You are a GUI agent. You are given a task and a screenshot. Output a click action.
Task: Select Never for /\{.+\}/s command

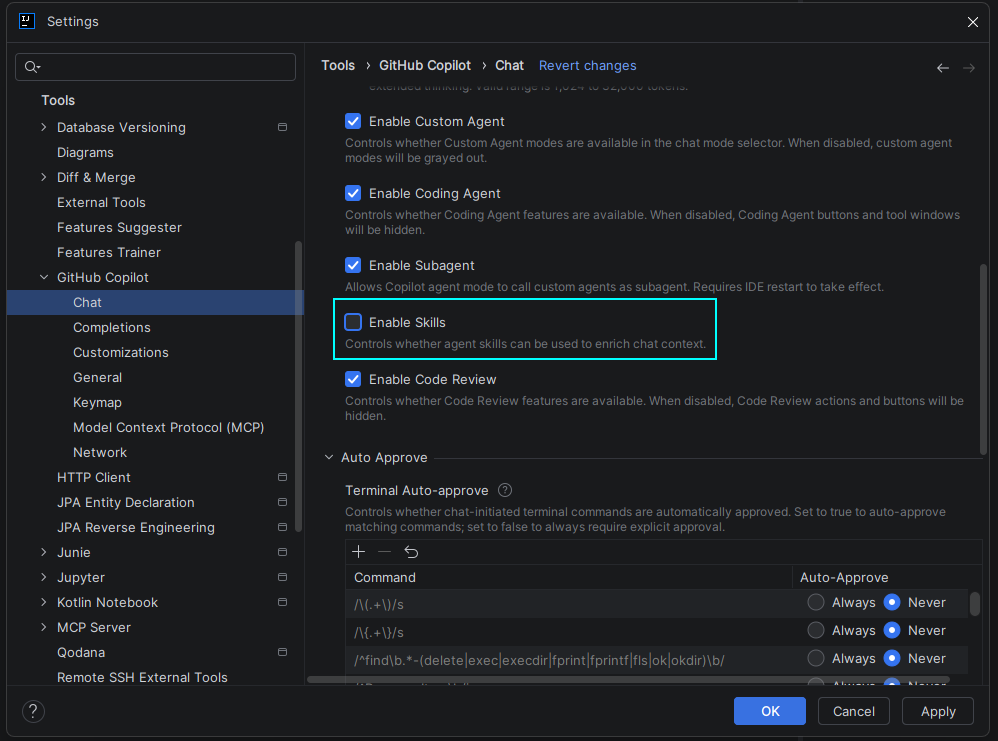pos(892,630)
